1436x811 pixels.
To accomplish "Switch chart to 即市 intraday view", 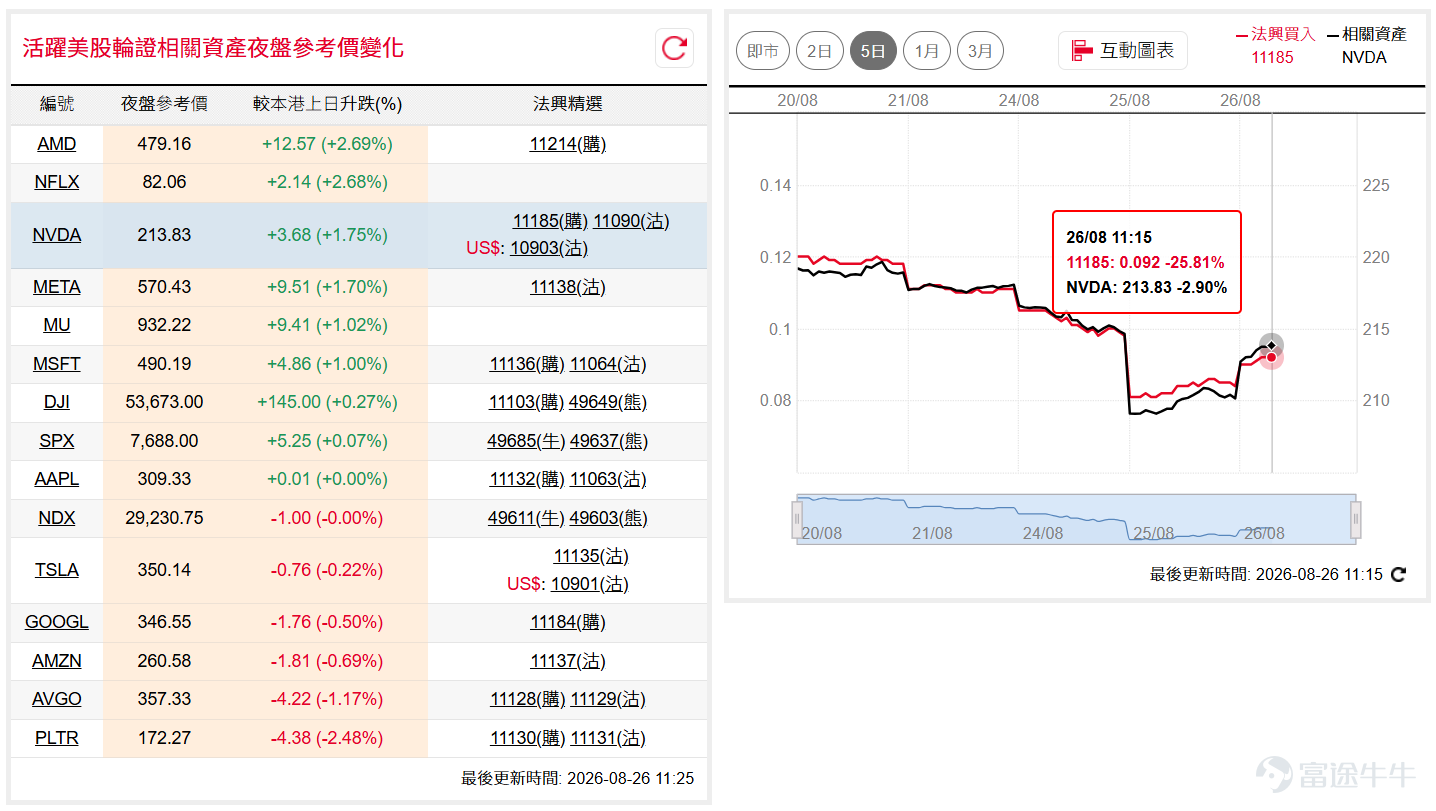I will coord(763,51).
